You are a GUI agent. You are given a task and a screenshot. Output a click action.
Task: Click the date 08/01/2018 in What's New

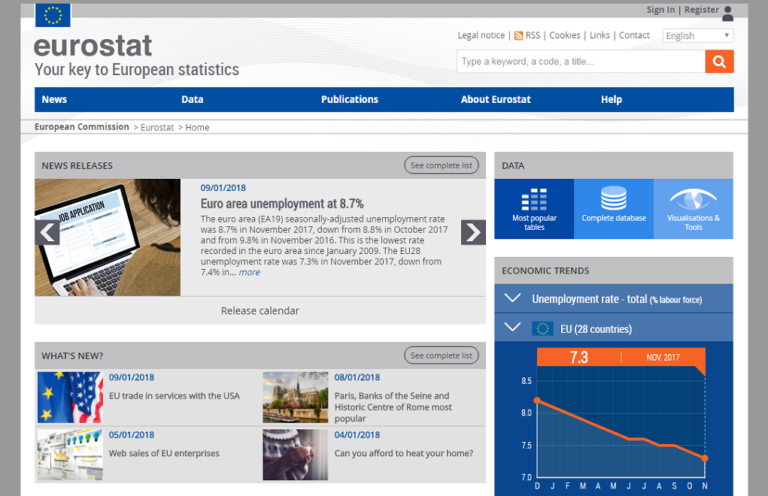click(357, 378)
